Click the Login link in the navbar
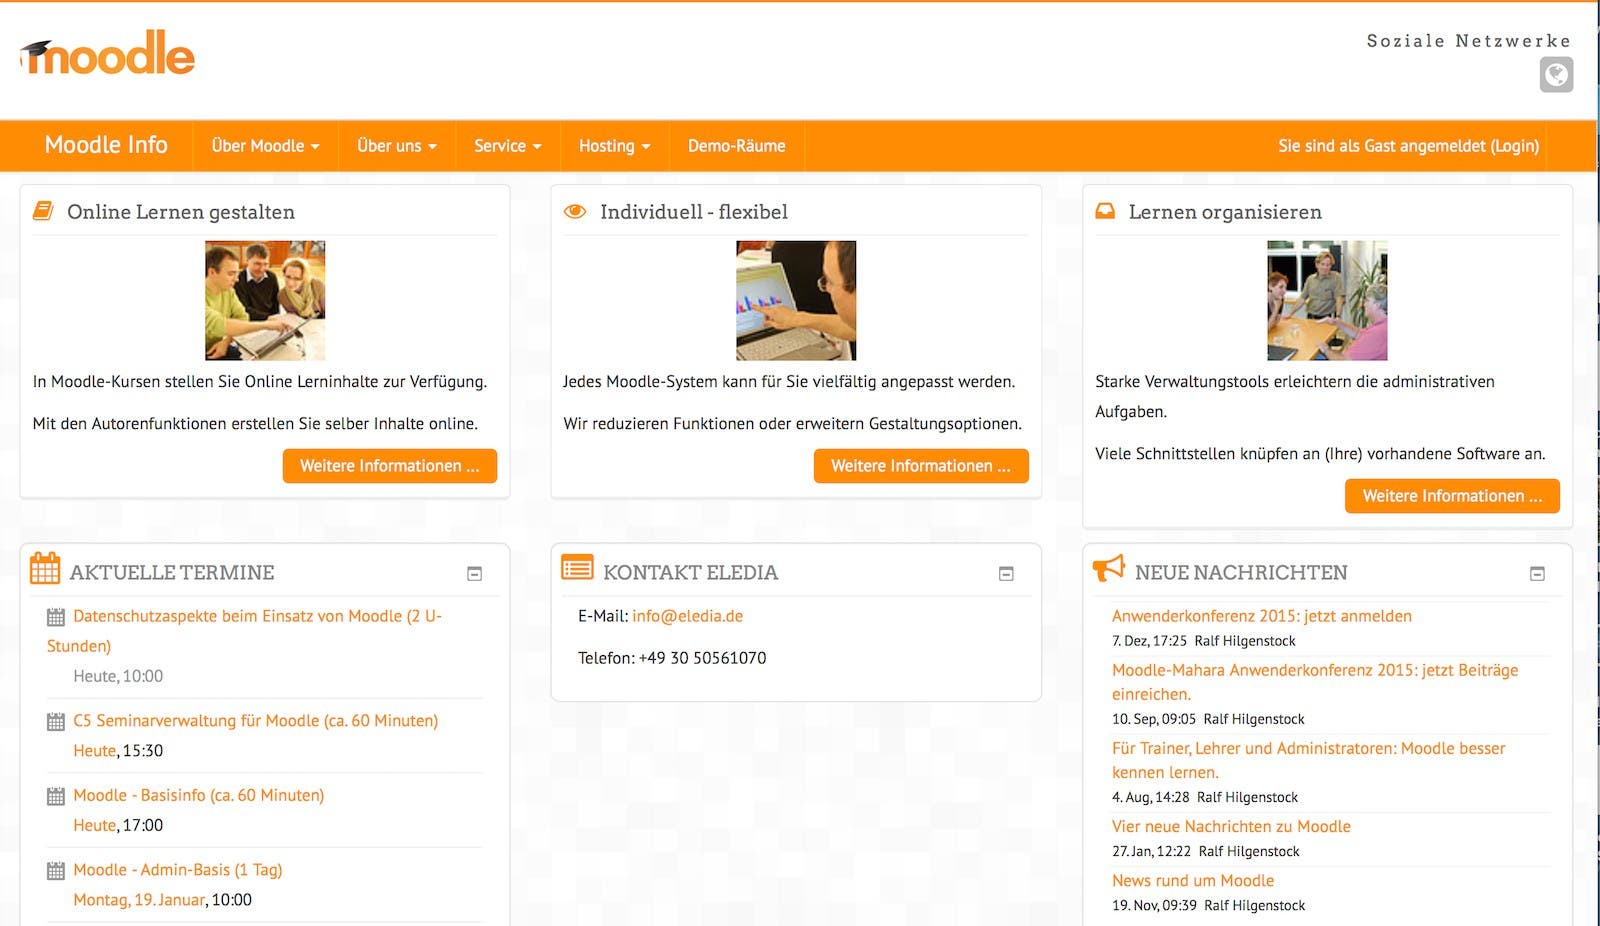The image size is (1600, 926). coord(1515,146)
